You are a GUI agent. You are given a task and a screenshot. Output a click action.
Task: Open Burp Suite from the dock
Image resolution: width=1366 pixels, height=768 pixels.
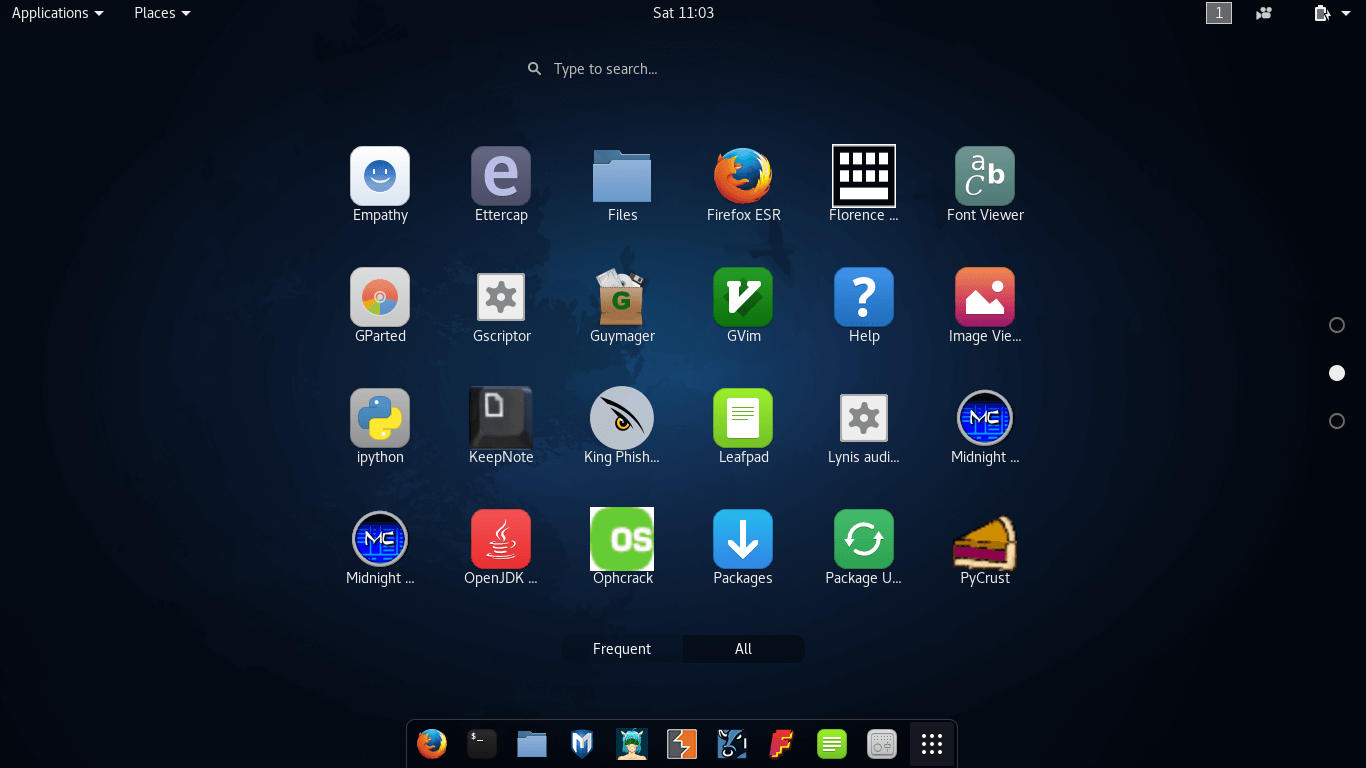[x=682, y=744]
